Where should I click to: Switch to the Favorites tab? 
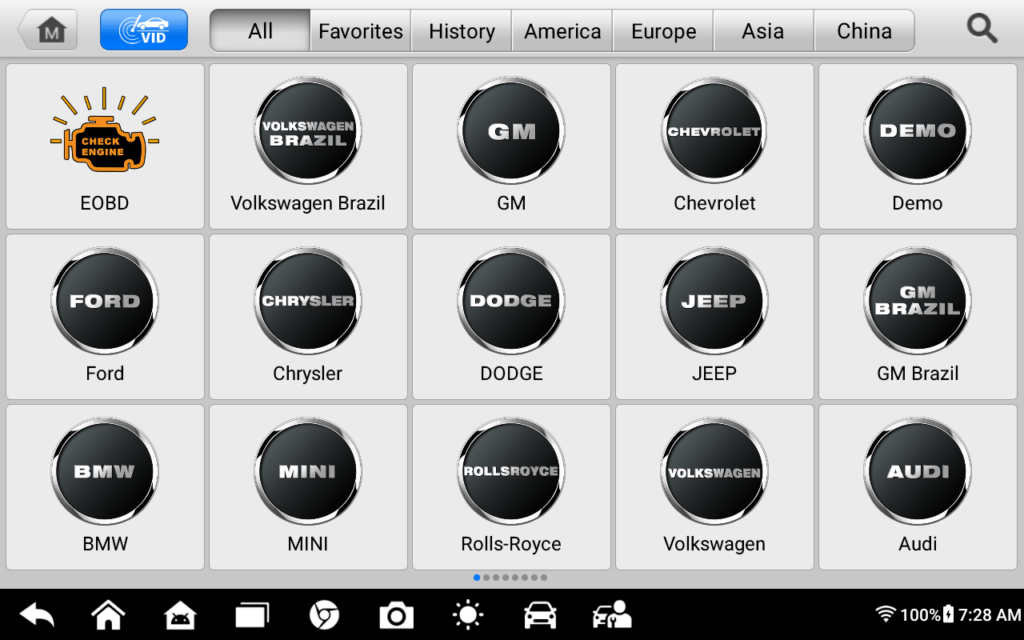pos(360,31)
